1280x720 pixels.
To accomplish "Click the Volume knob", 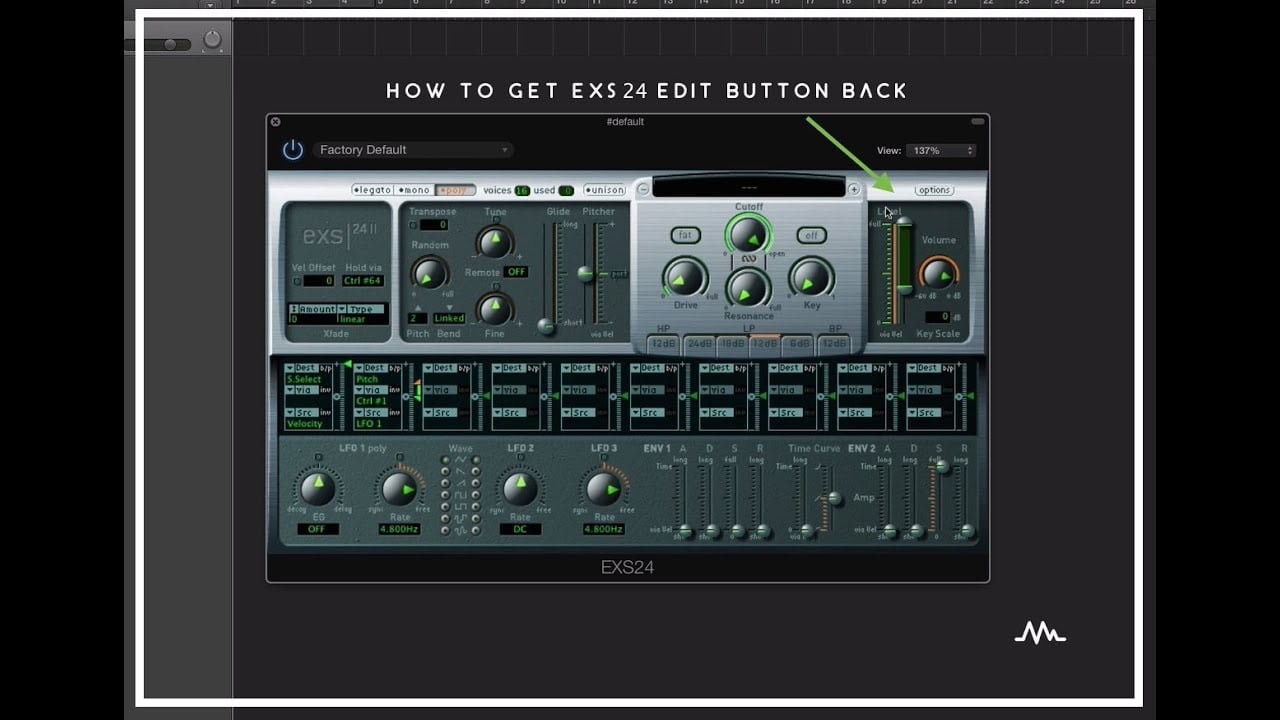I will (938, 273).
